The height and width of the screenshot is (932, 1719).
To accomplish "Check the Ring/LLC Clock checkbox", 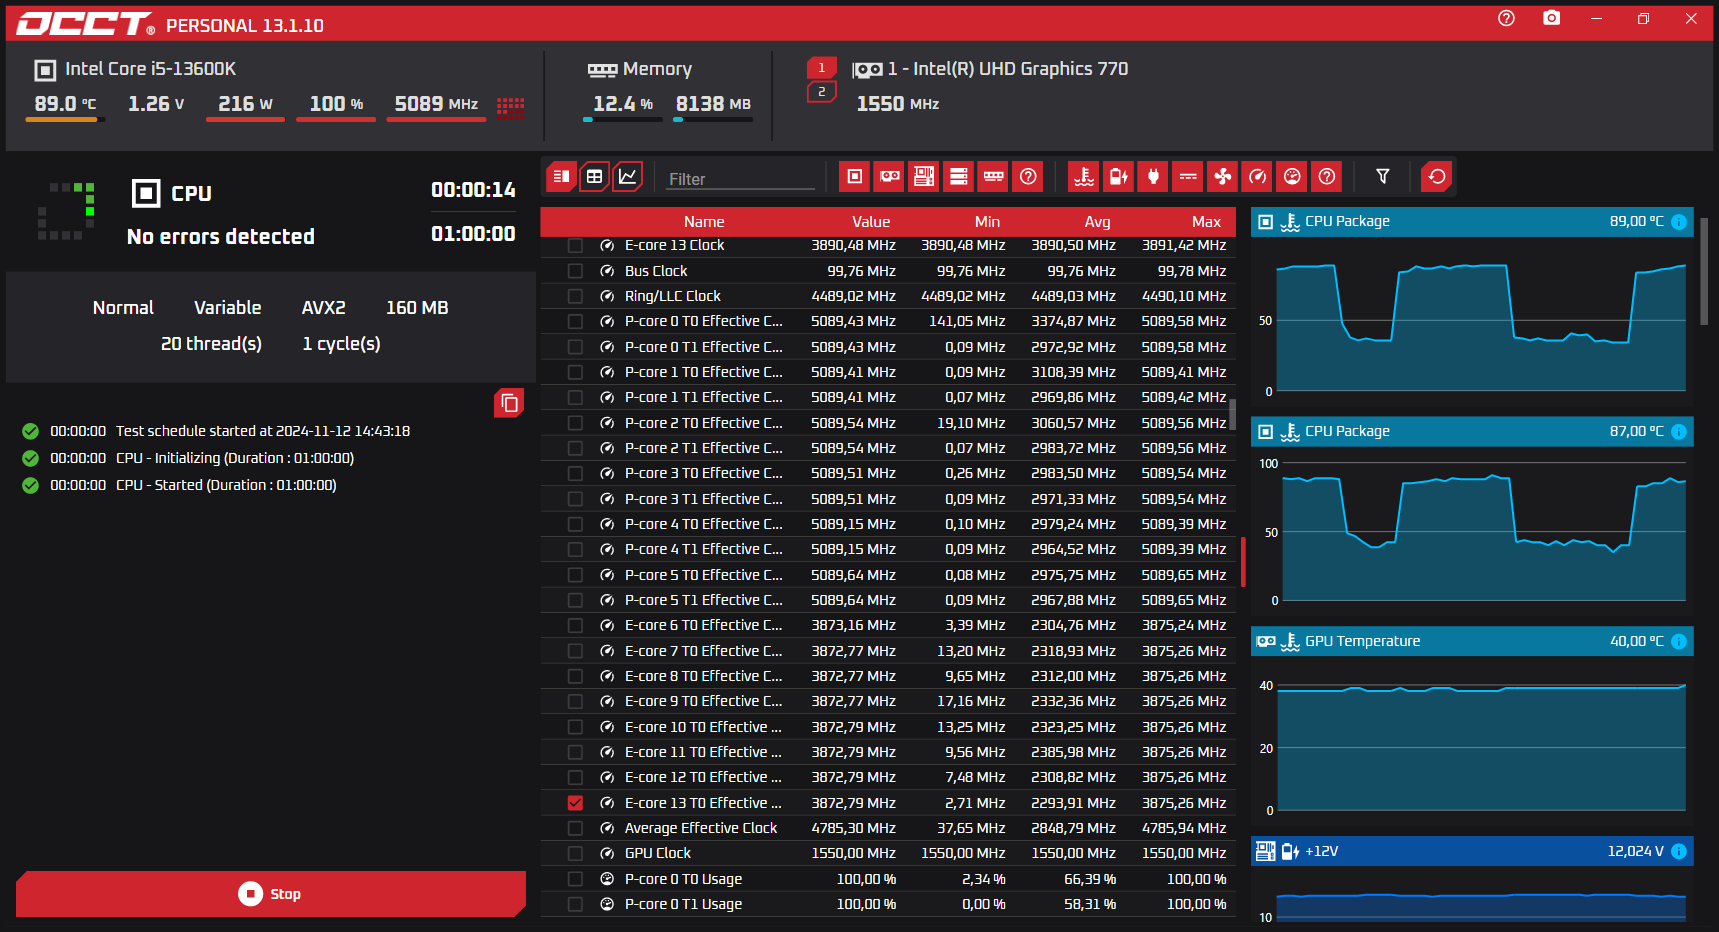I will pos(575,296).
